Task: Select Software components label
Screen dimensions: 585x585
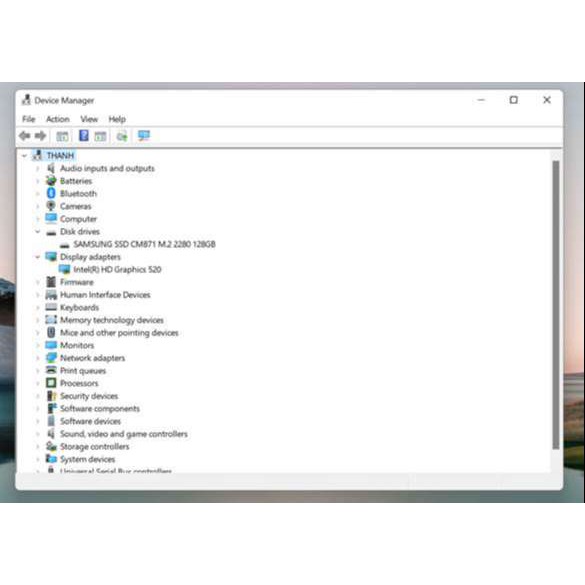Action: pos(100,409)
